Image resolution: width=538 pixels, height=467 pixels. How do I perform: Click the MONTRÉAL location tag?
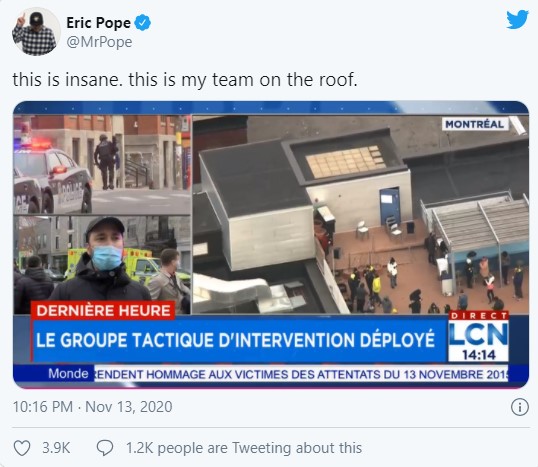475,124
